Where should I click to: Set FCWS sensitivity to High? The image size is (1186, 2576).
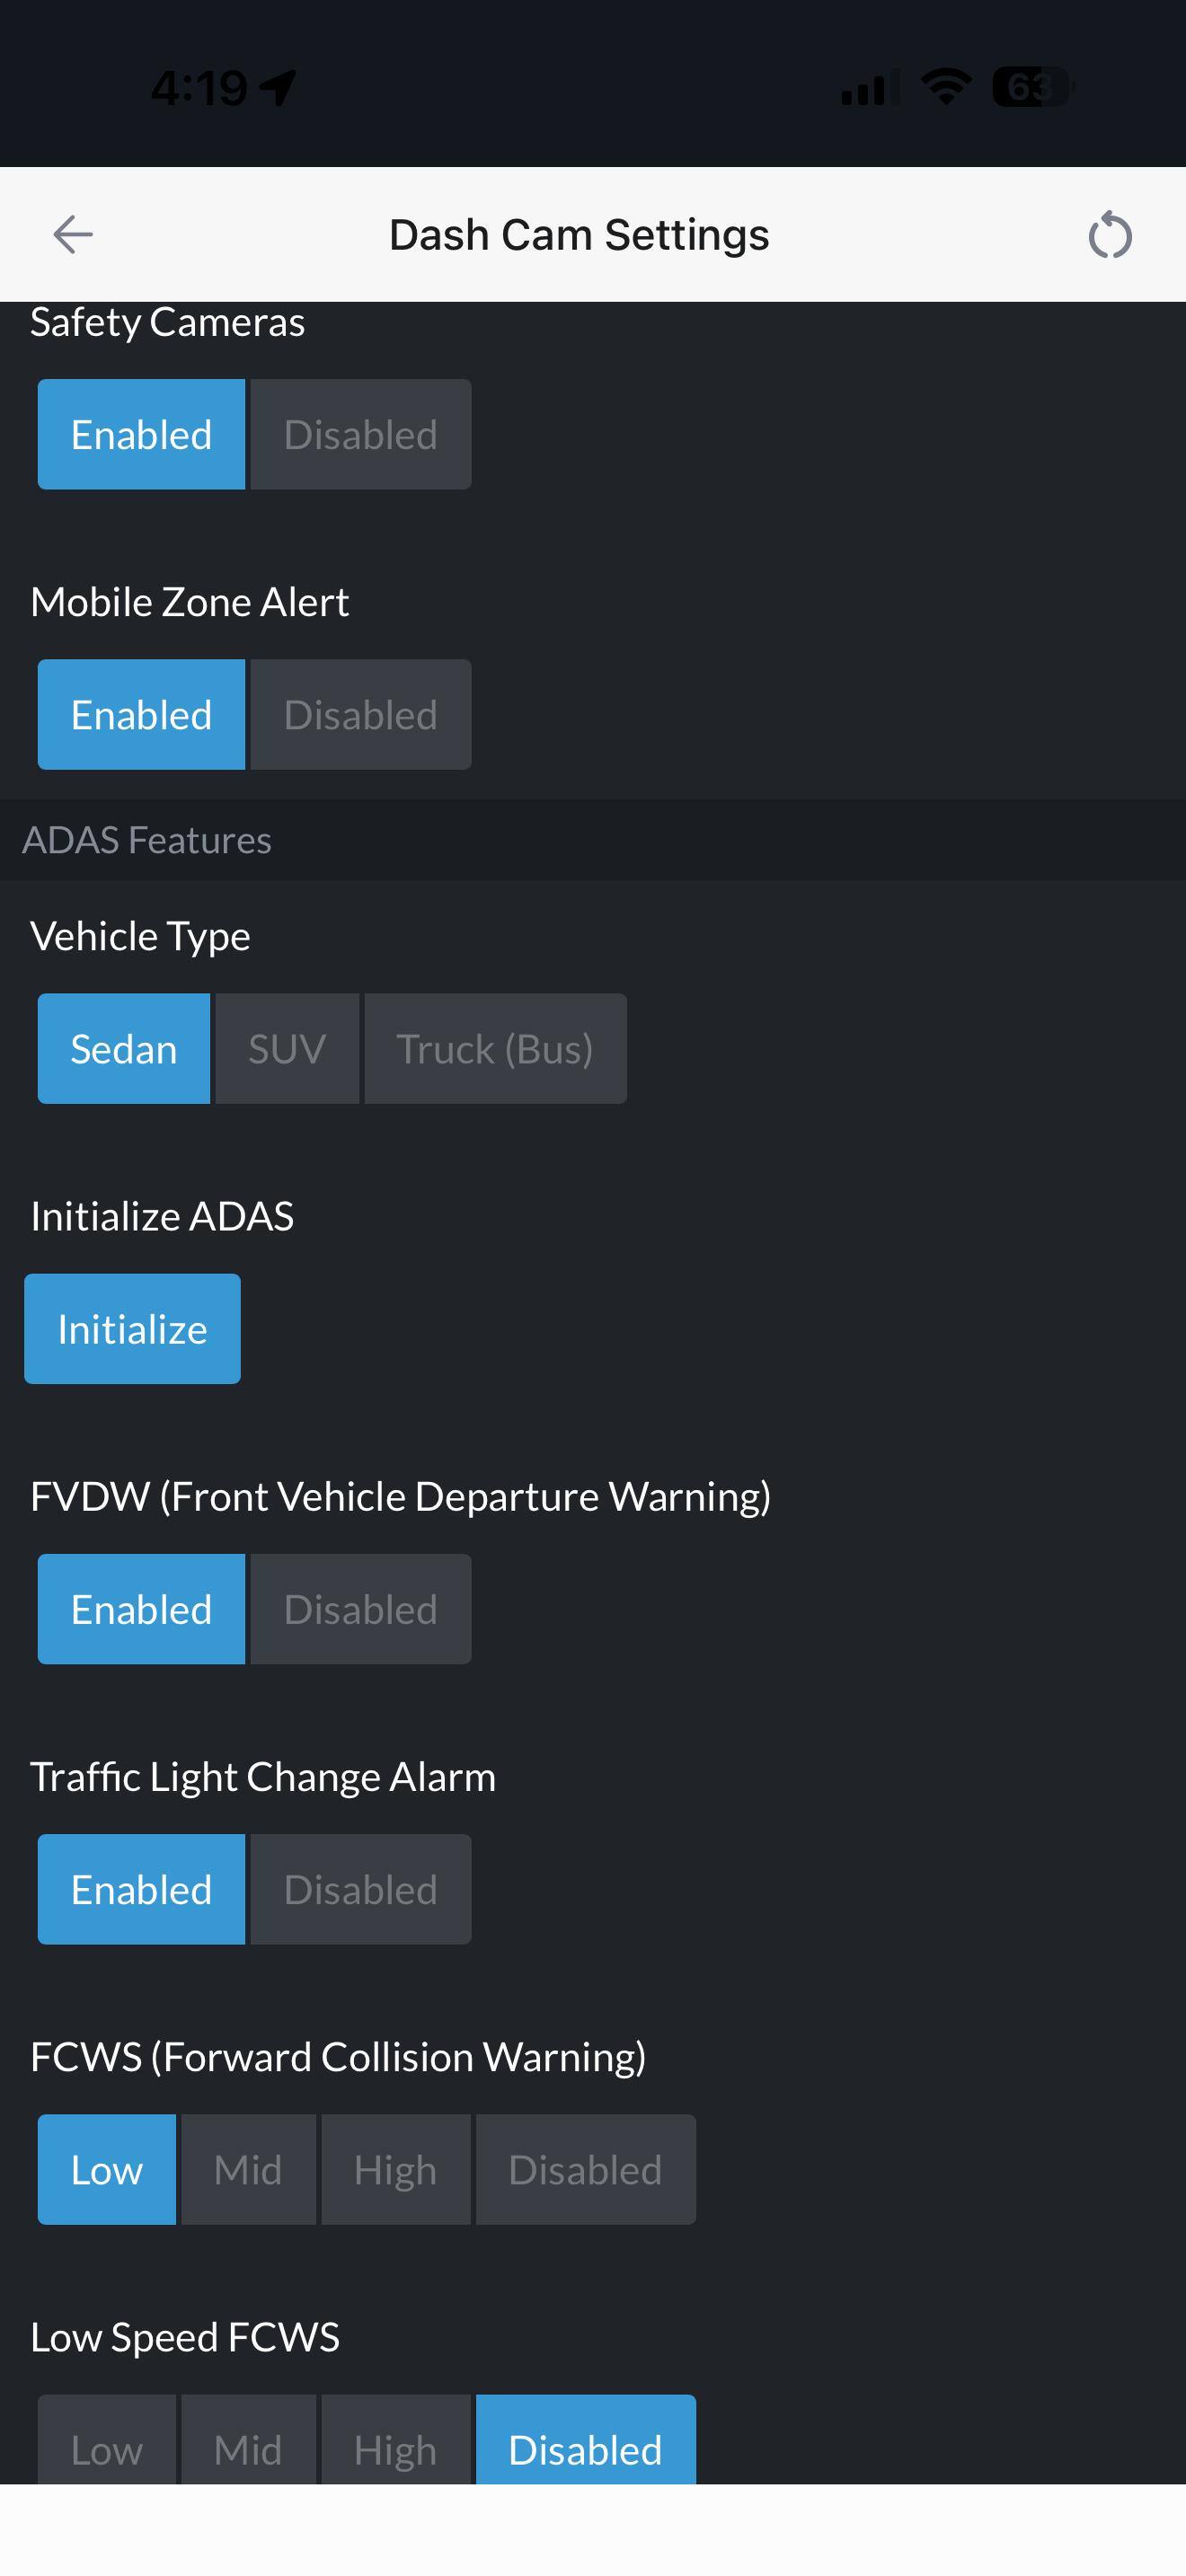[x=395, y=2170]
